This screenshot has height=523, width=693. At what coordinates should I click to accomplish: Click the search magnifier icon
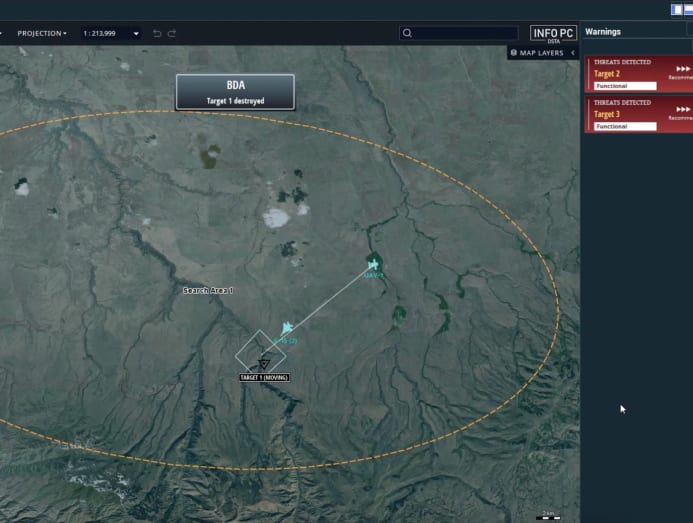click(407, 33)
